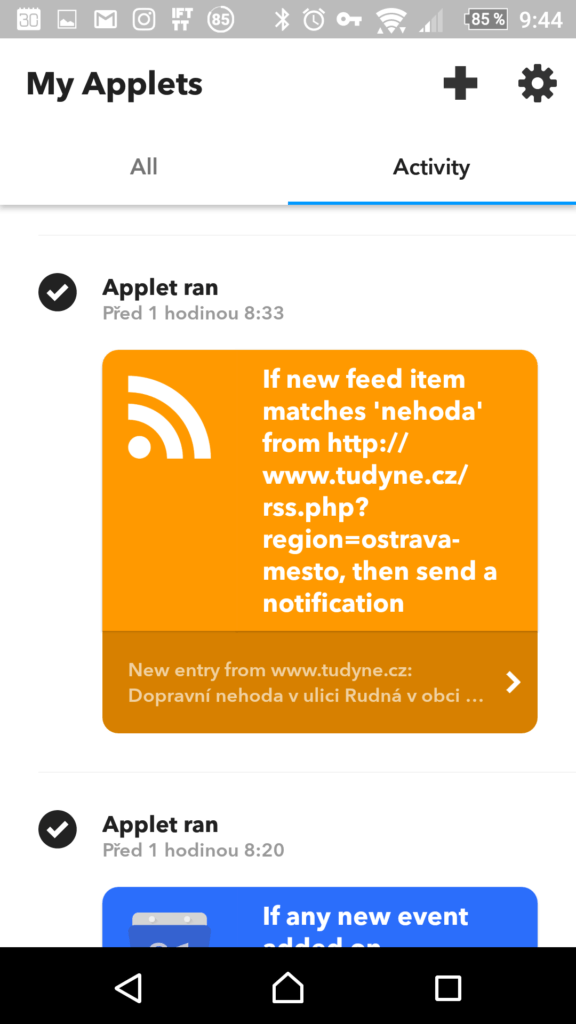Expand the tudyne.cz entry chevron arrow
The height and width of the screenshot is (1024, 576).
click(x=514, y=682)
